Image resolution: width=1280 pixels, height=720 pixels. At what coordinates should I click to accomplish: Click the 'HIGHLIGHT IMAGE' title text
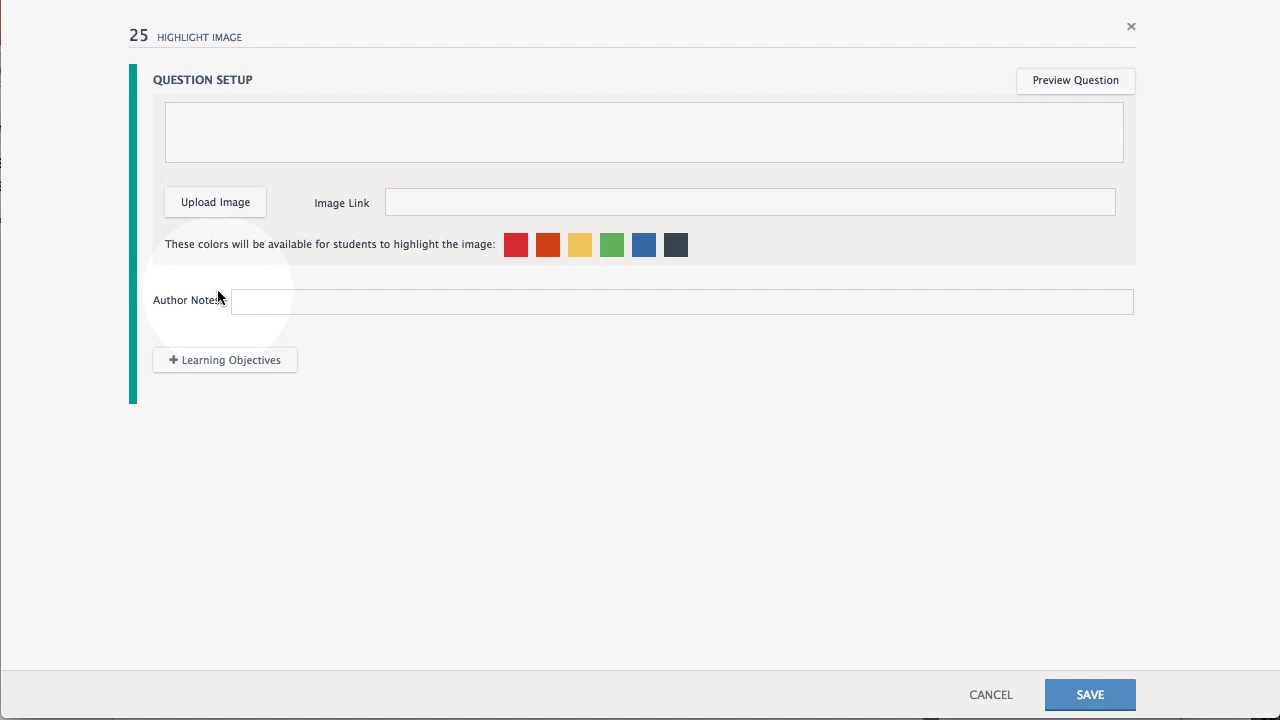pos(199,37)
